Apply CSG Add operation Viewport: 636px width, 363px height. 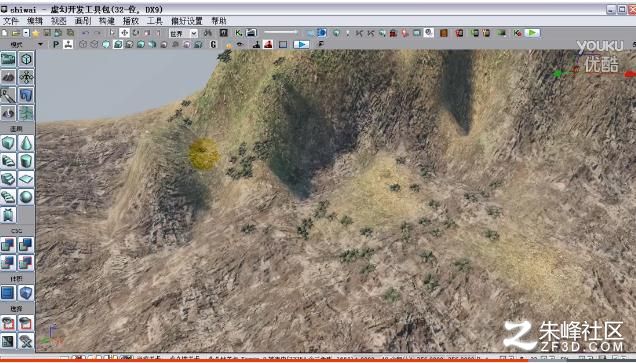(x=8, y=245)
